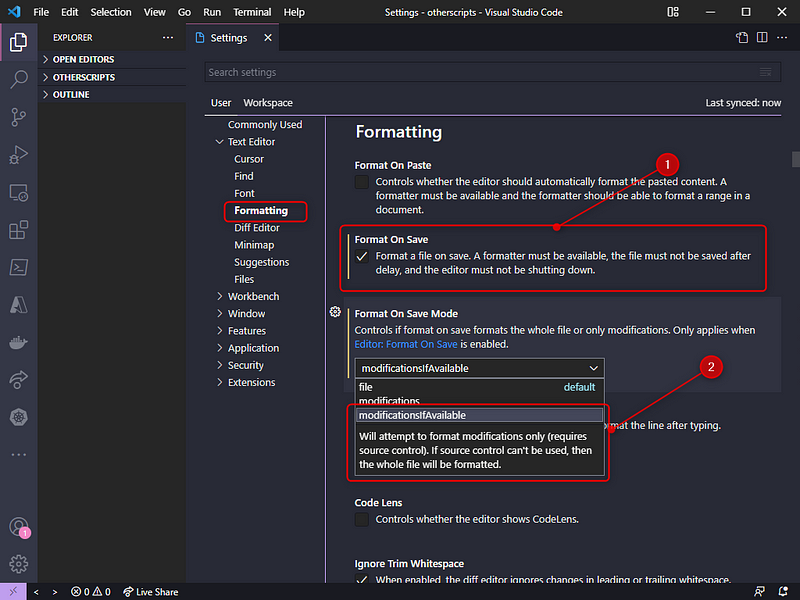800x600 pixels.
Task: Open the Search view in activity bar
Action: pyautogui.click(x=18, y=79)
